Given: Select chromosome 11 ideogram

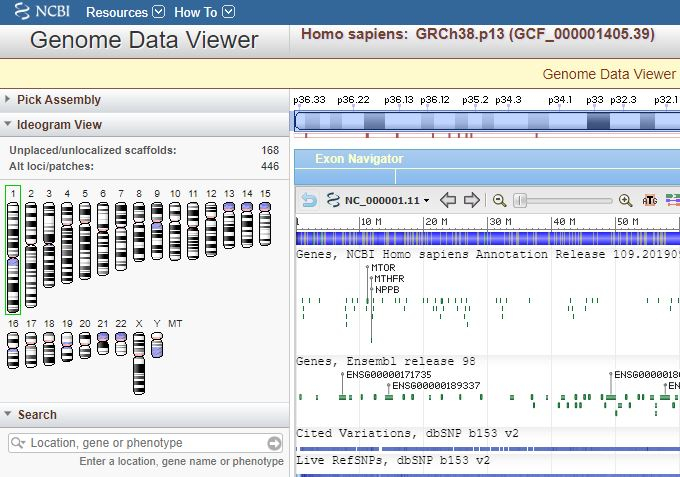Looking at the screenshot, I should pos(193,231).
